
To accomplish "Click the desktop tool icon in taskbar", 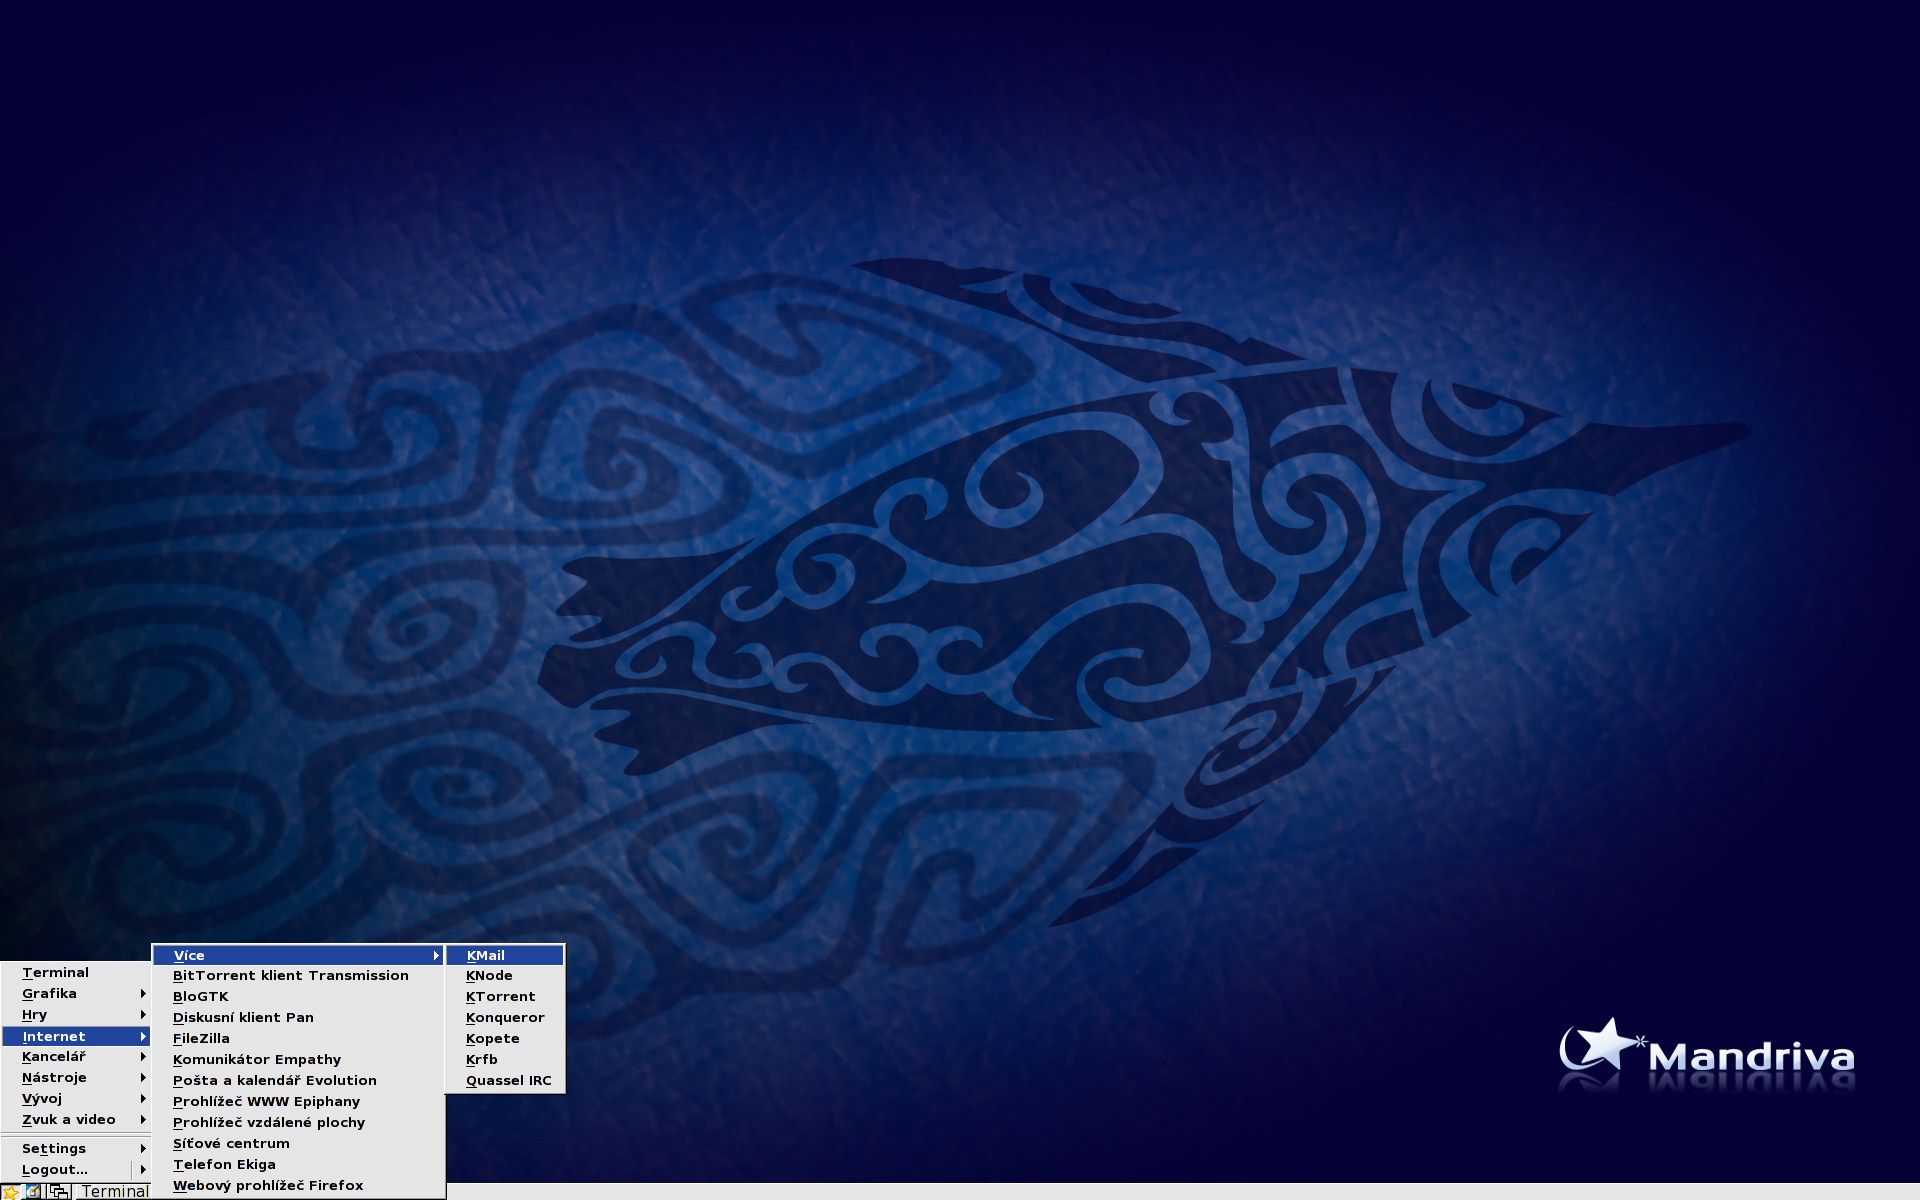I will coord(34,1191).
